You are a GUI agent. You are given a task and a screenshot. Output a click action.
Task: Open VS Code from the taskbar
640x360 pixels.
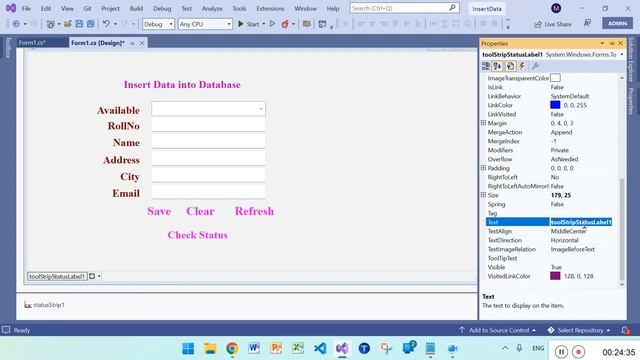pyautogui.click(x=320, y=348)
